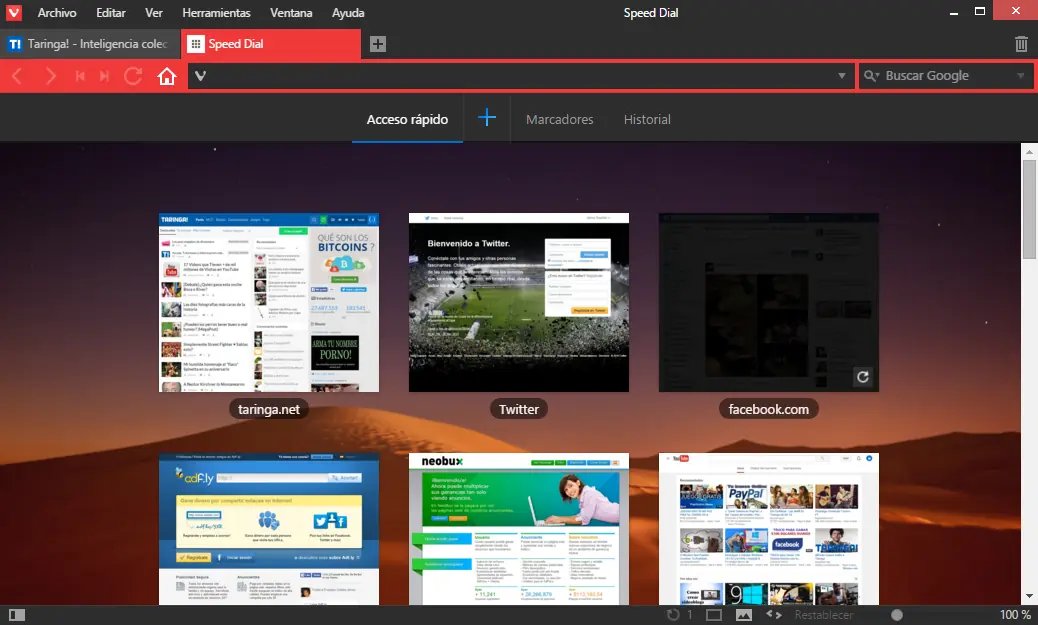Click the rewind navigation icon
Screen dimensions: 1038x625
80,76
